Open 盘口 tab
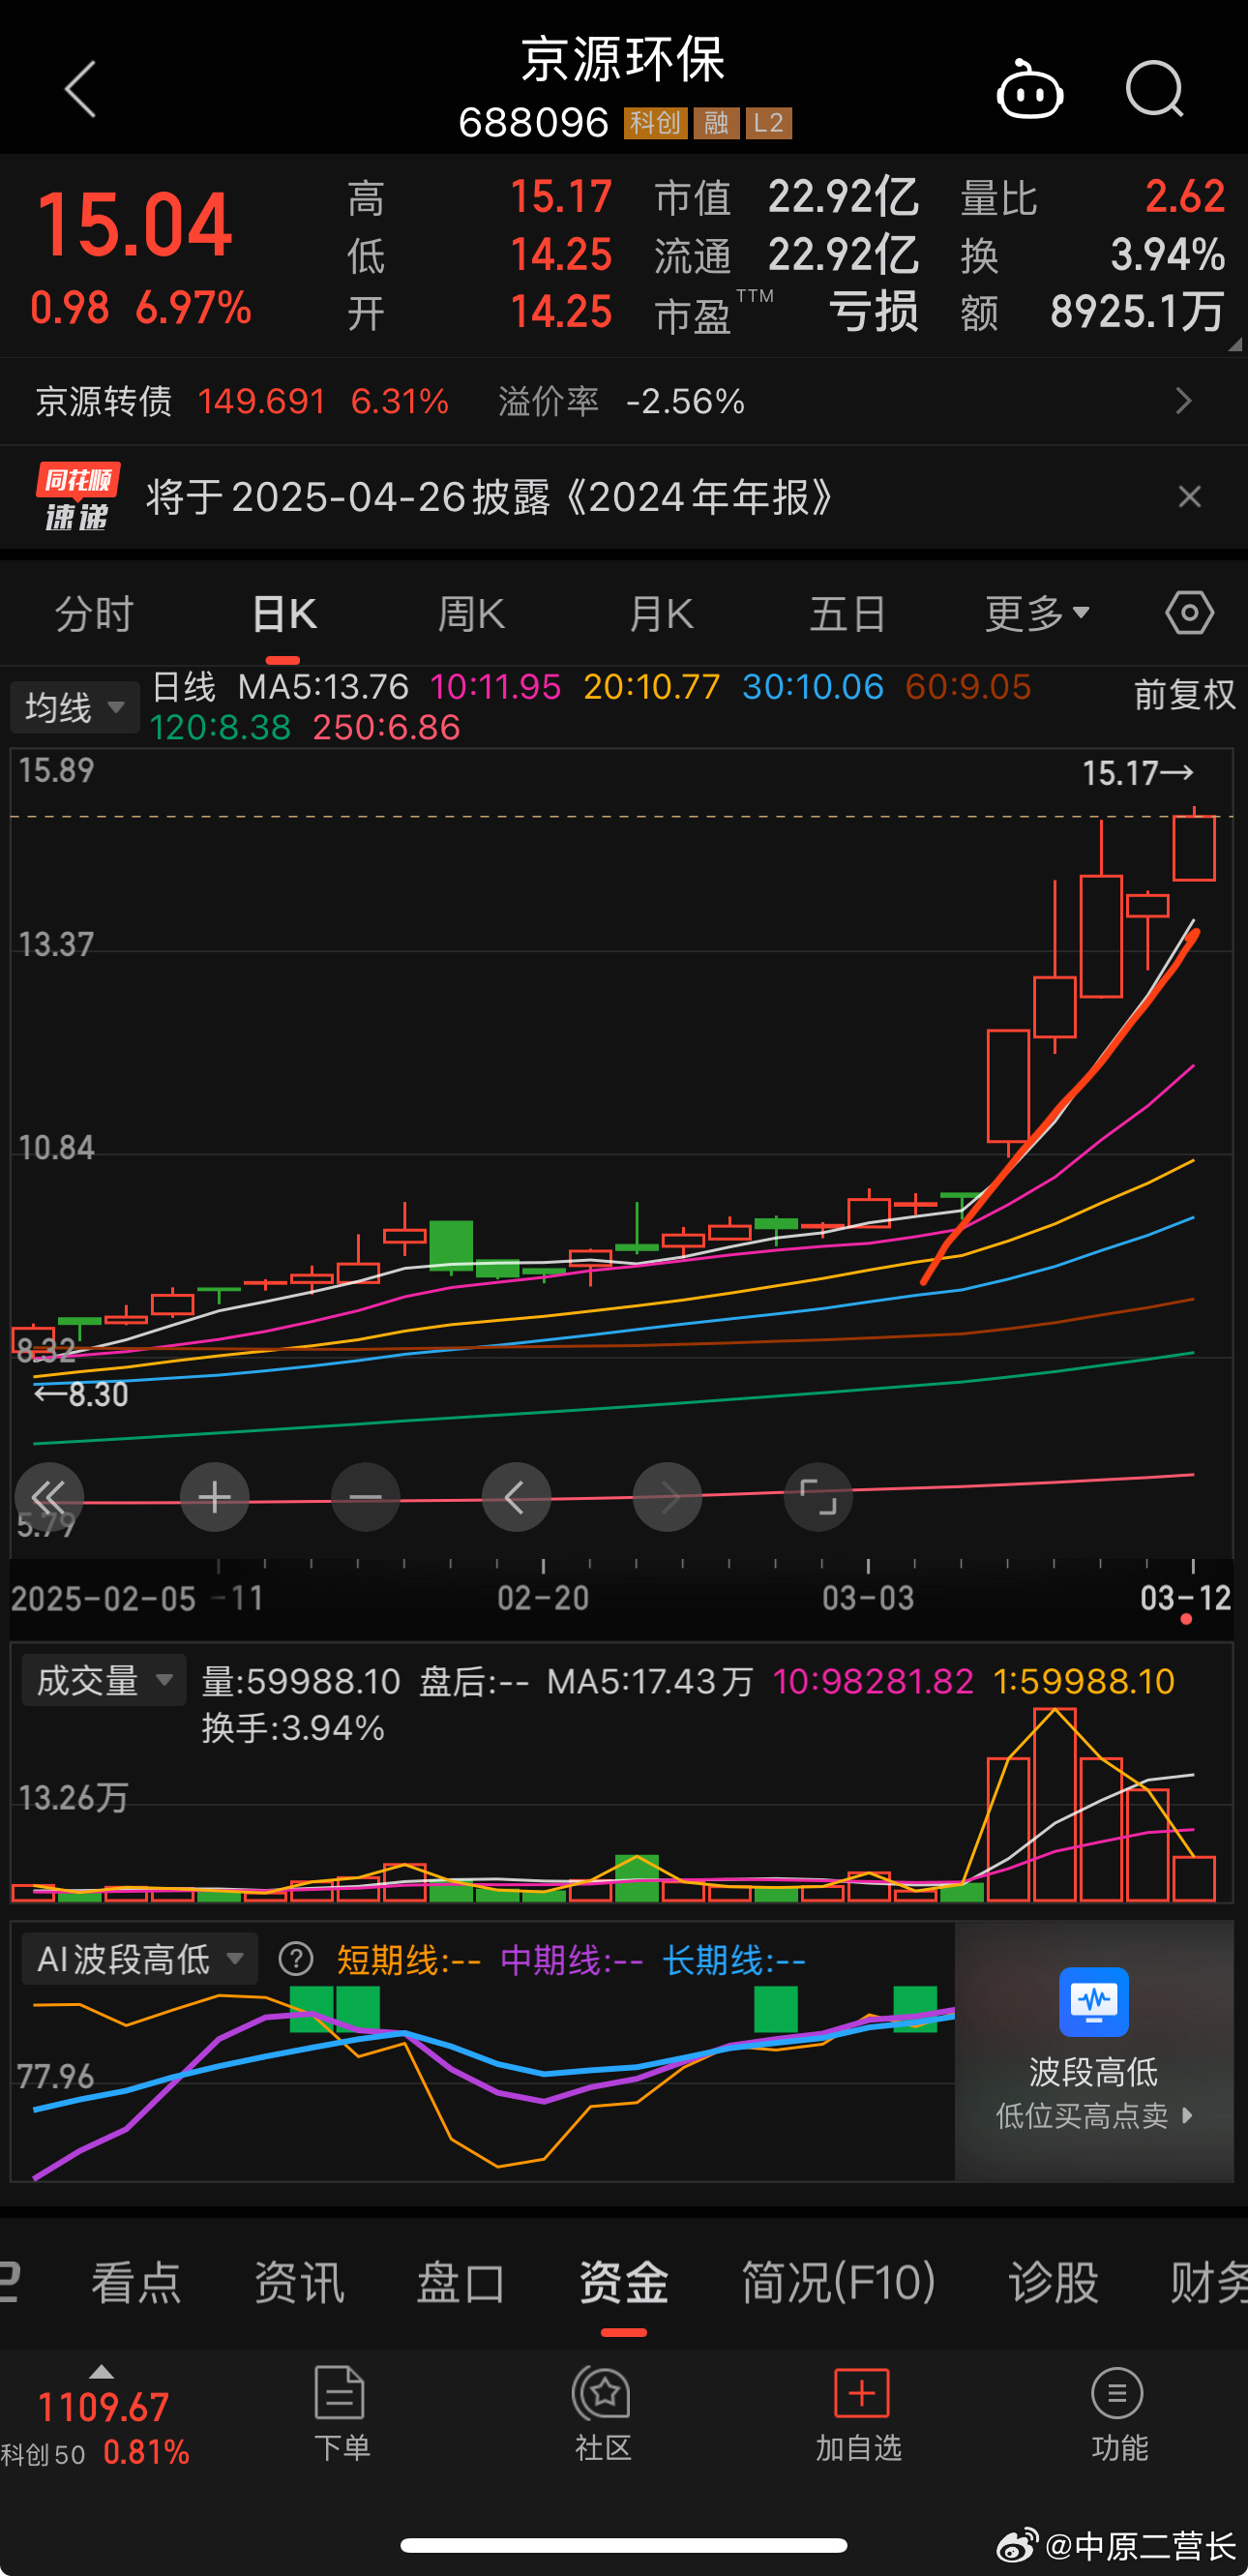The width and height of the screenshot is (1248, 2576). point(461,2282)
